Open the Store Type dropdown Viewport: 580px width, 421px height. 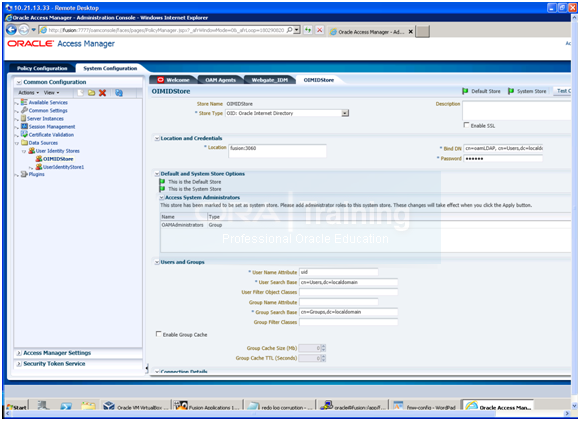(x=345, y=113)
